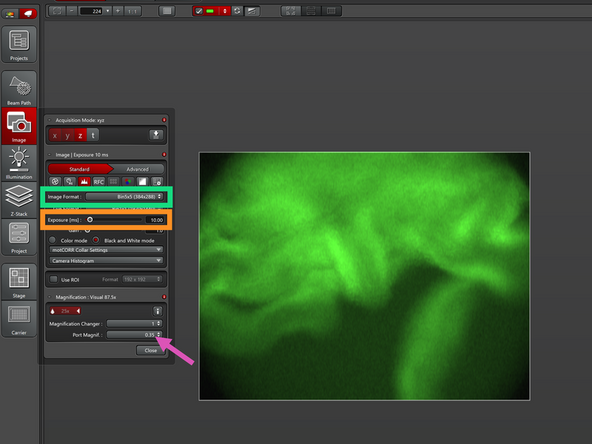Viewport: 592px width, 444px height.
Task: Expand motCORR Collar Settings
Action: [106, 250]
